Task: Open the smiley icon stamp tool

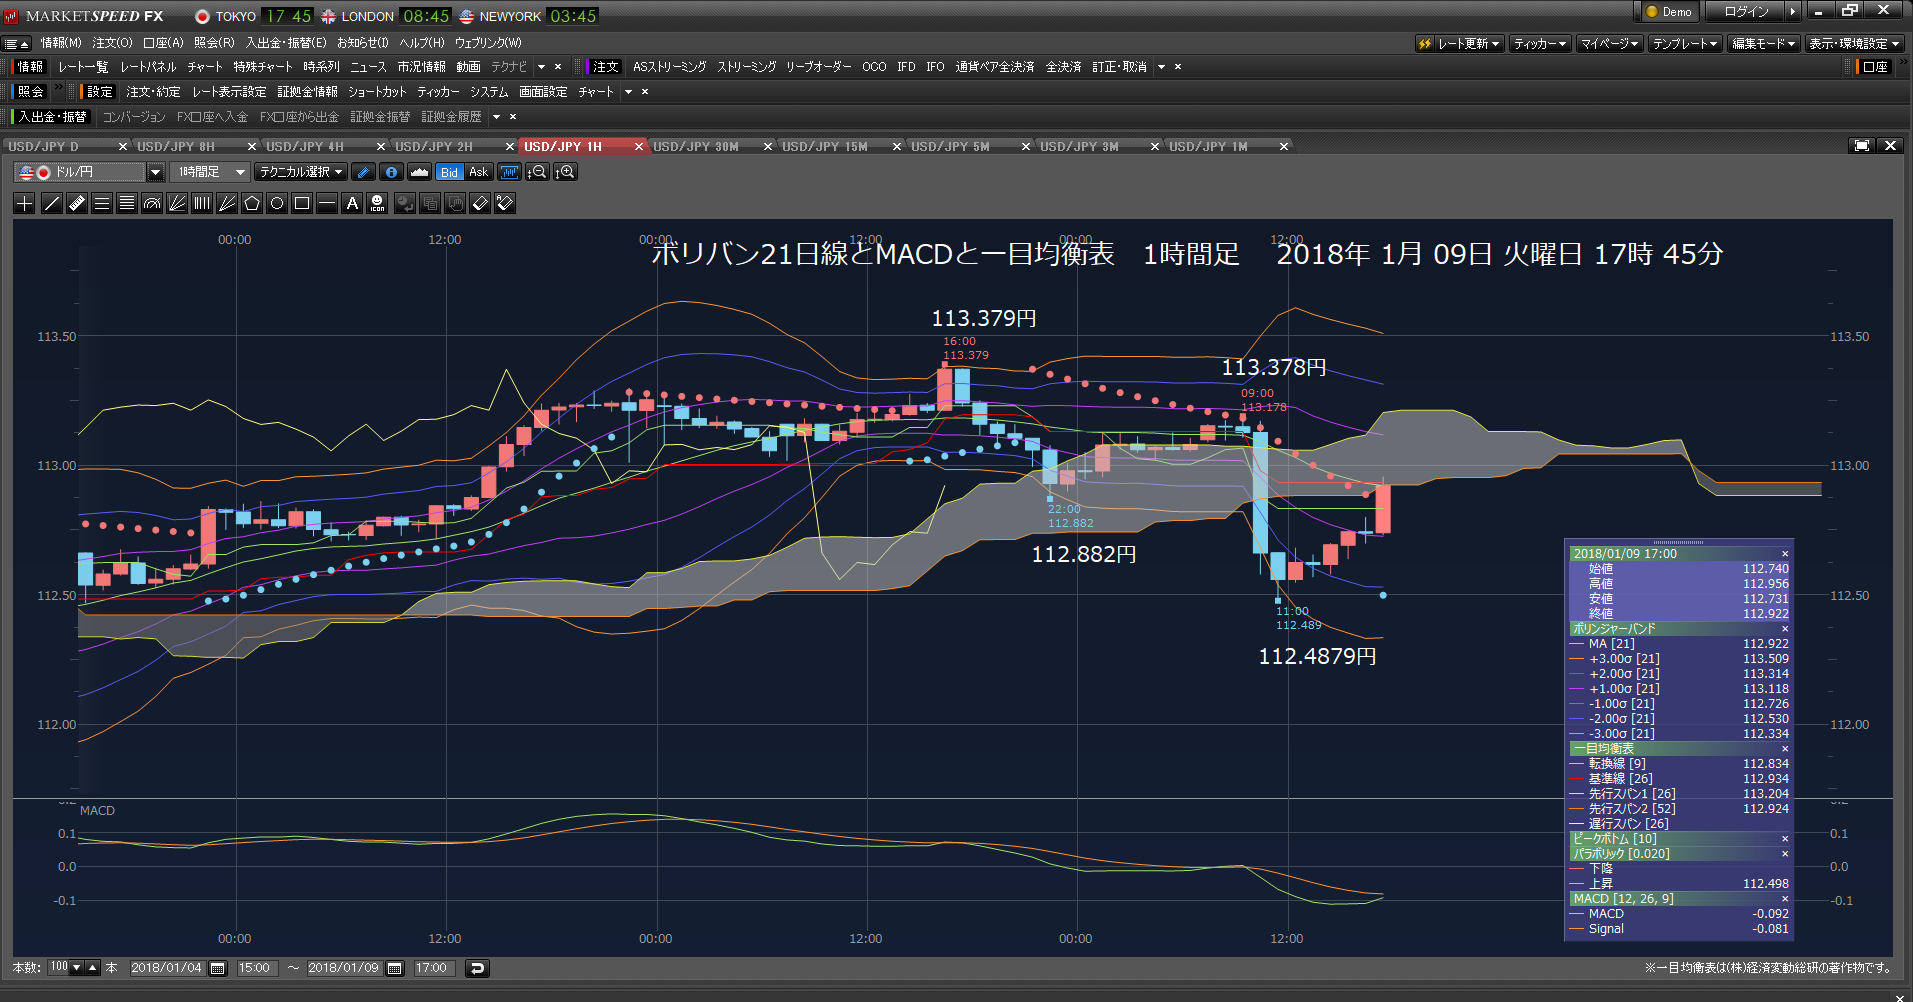Action: tap(377, 203)
